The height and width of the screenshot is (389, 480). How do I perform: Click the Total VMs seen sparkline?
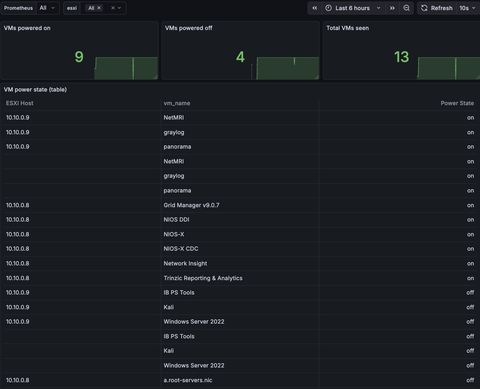coord(449,68)
